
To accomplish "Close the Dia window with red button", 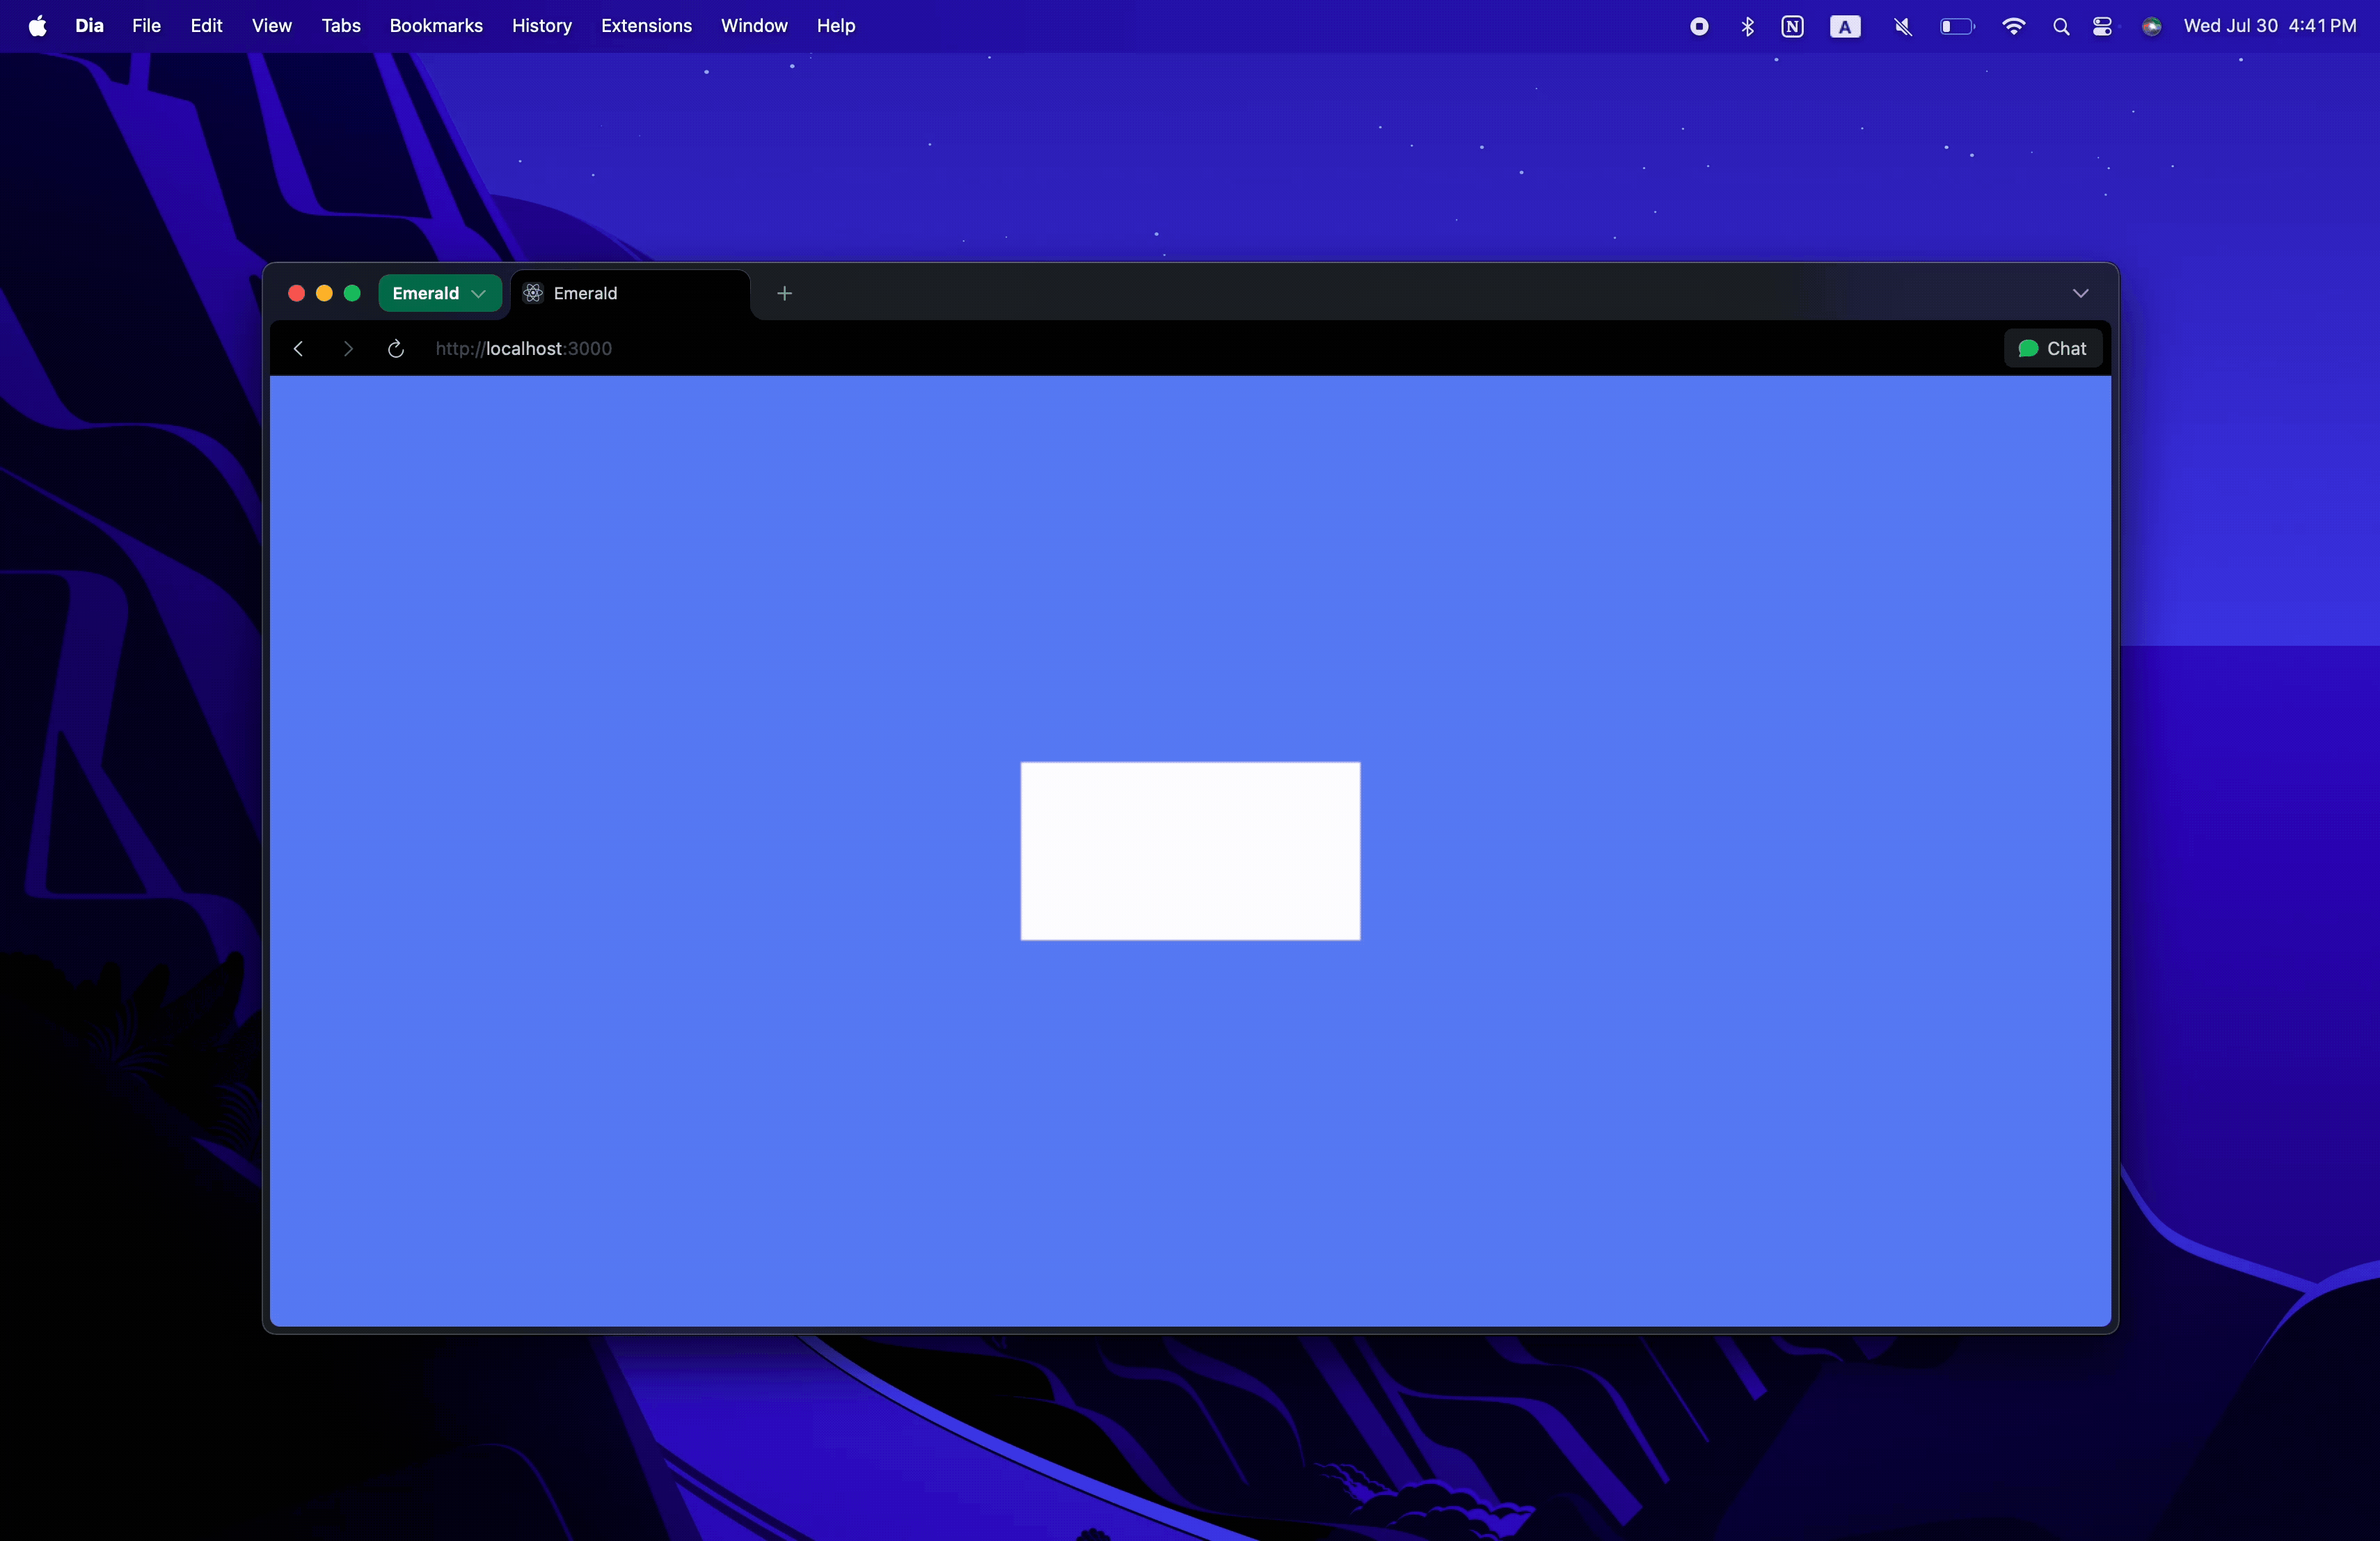I will 296,293.
